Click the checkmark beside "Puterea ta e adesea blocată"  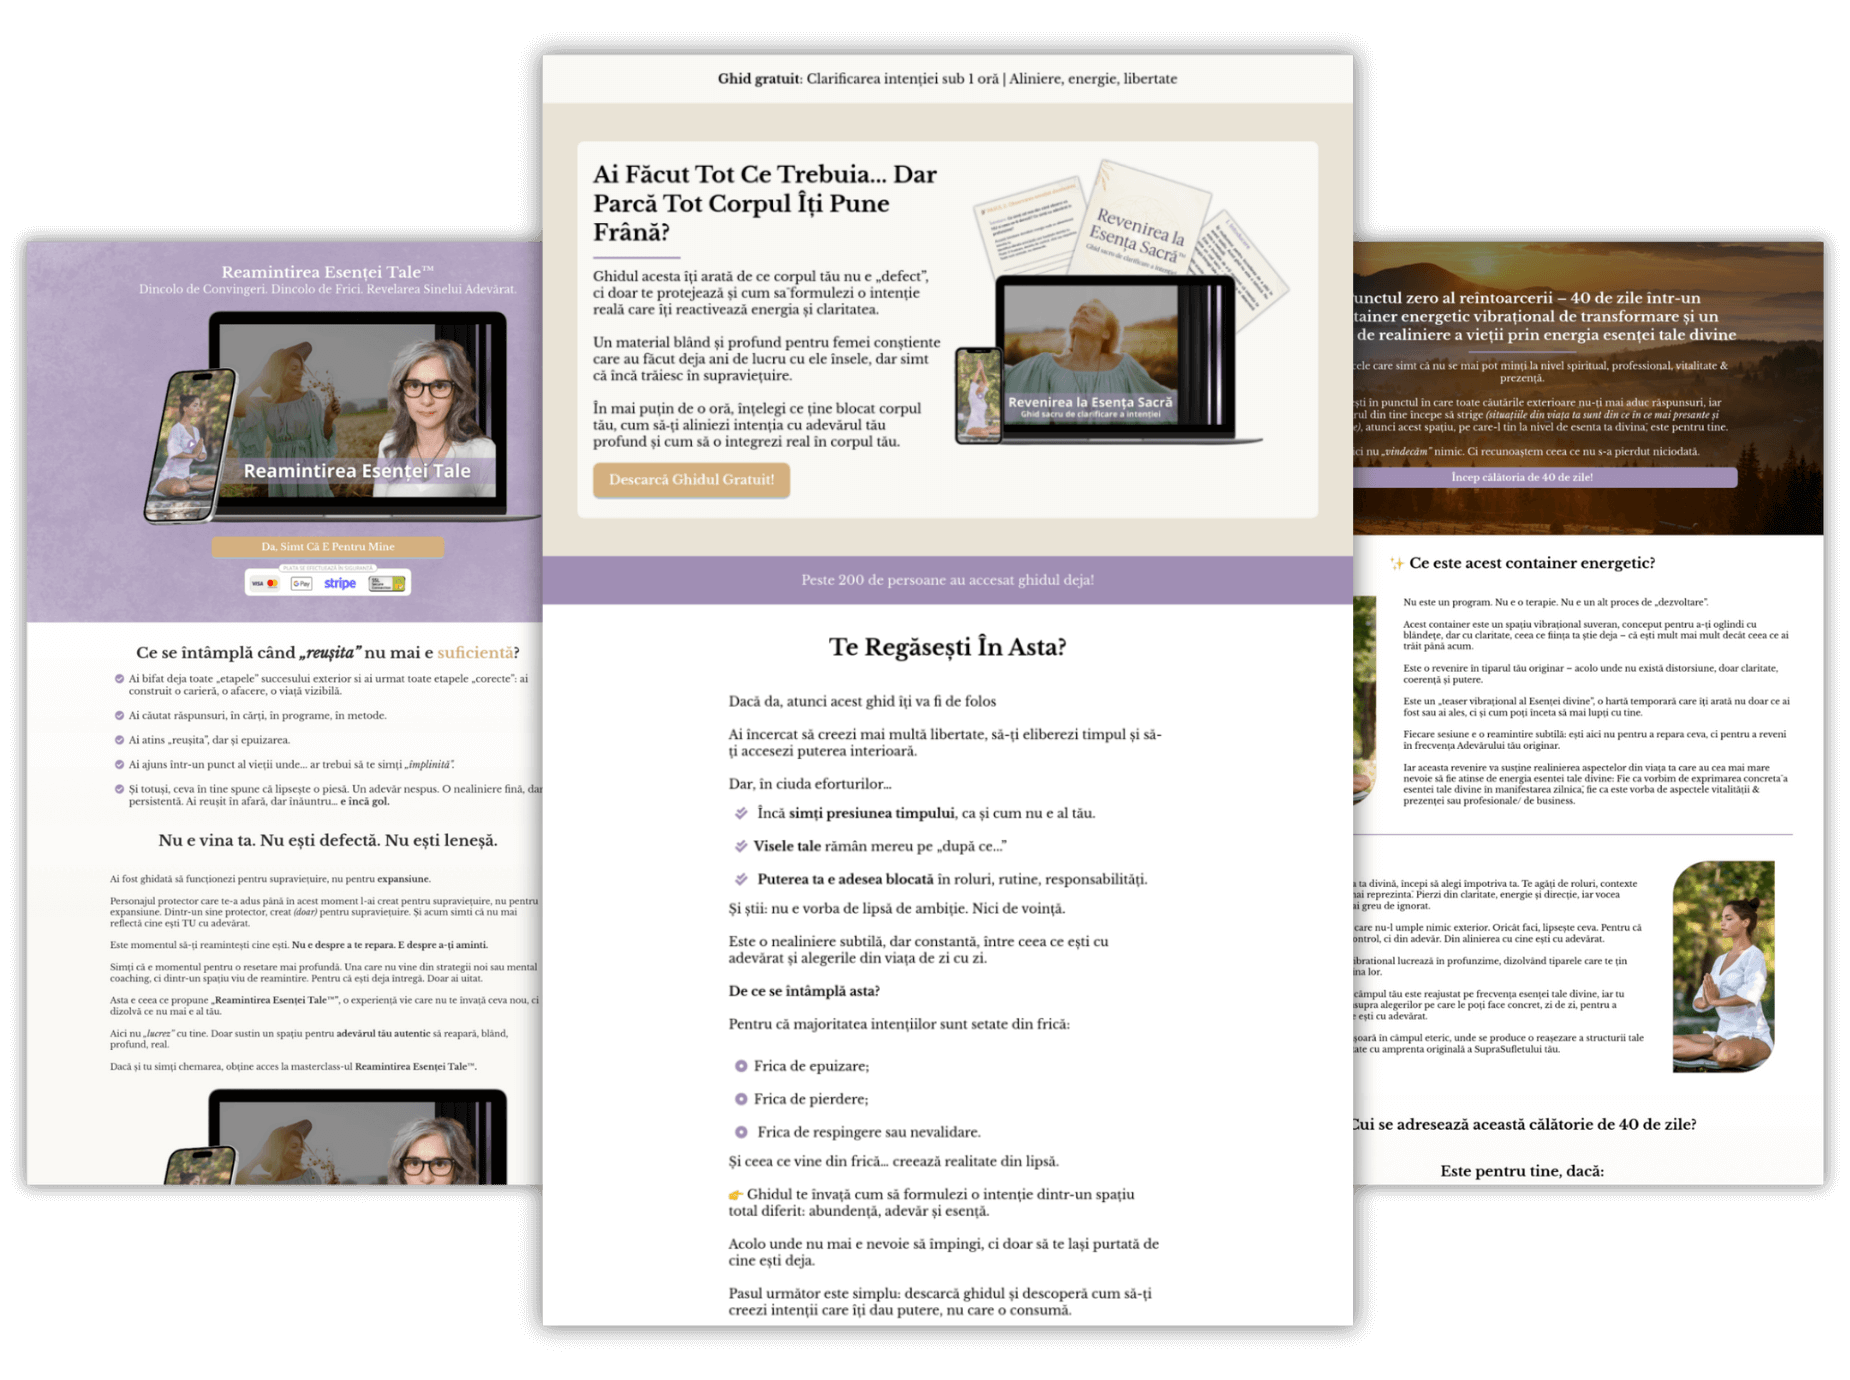coord(741,879)
